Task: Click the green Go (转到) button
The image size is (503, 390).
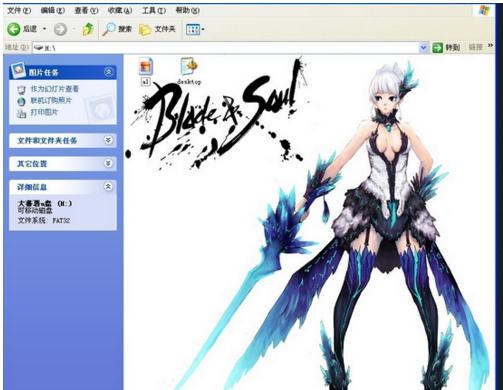Action: [x=446, y=48]
